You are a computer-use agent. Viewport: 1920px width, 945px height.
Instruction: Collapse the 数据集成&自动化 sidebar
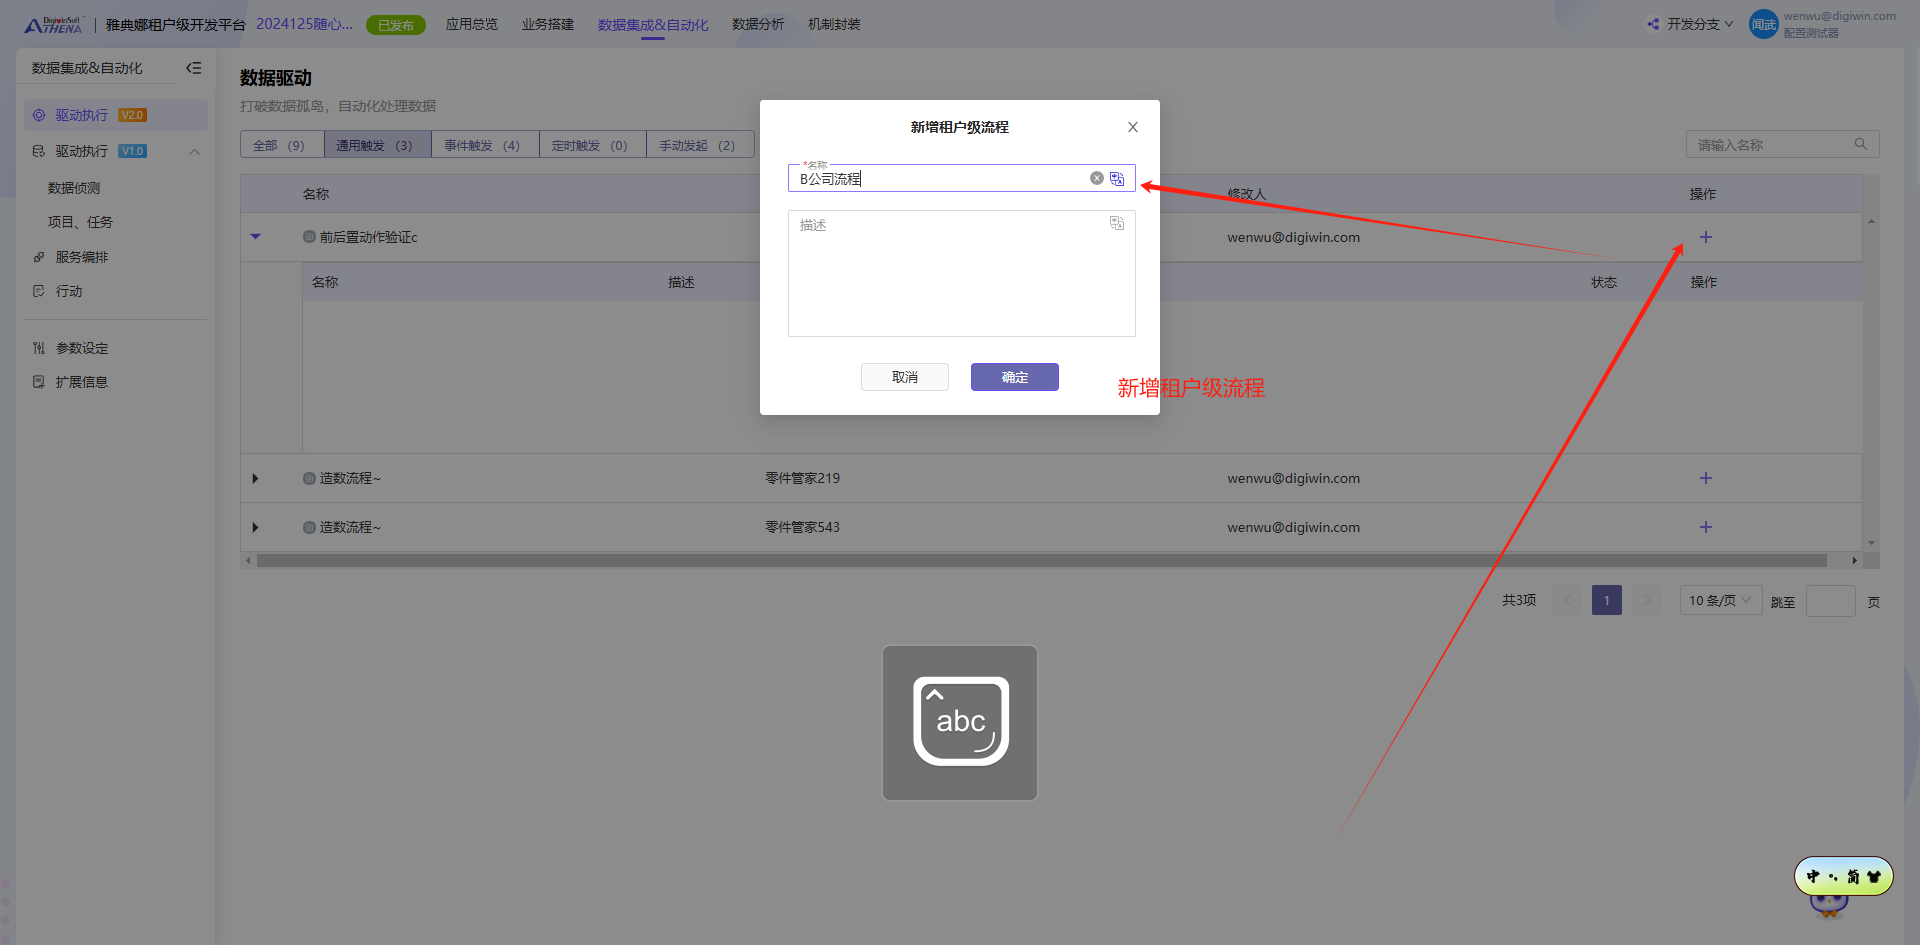(194, 68)
